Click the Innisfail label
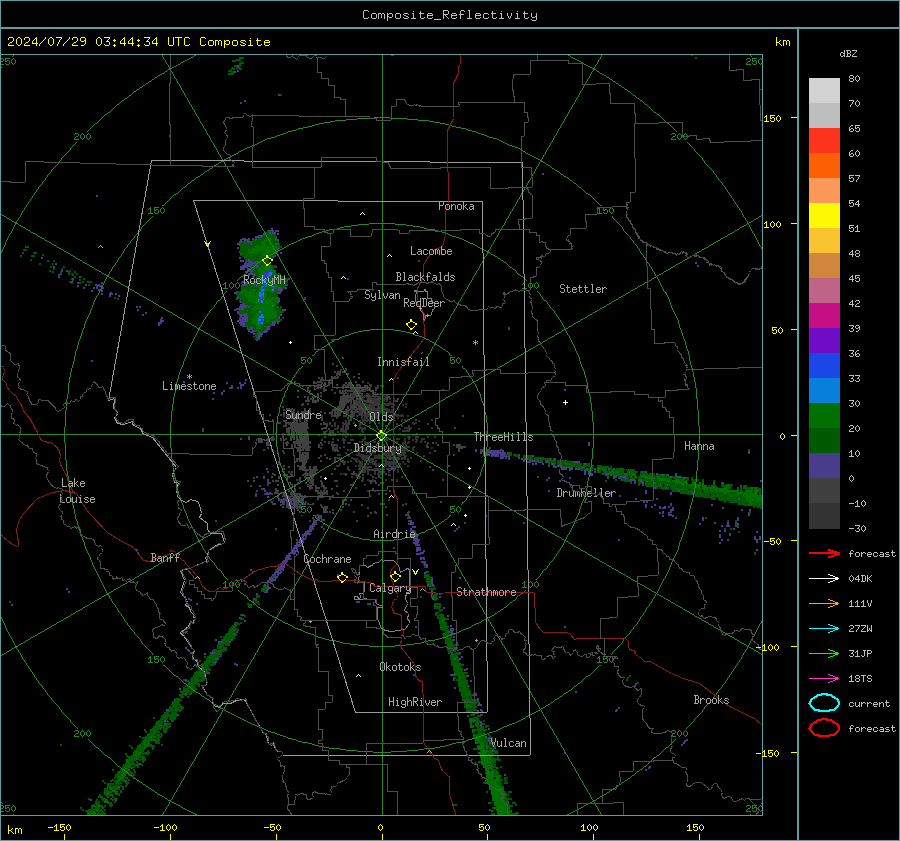 click(403, 362)
